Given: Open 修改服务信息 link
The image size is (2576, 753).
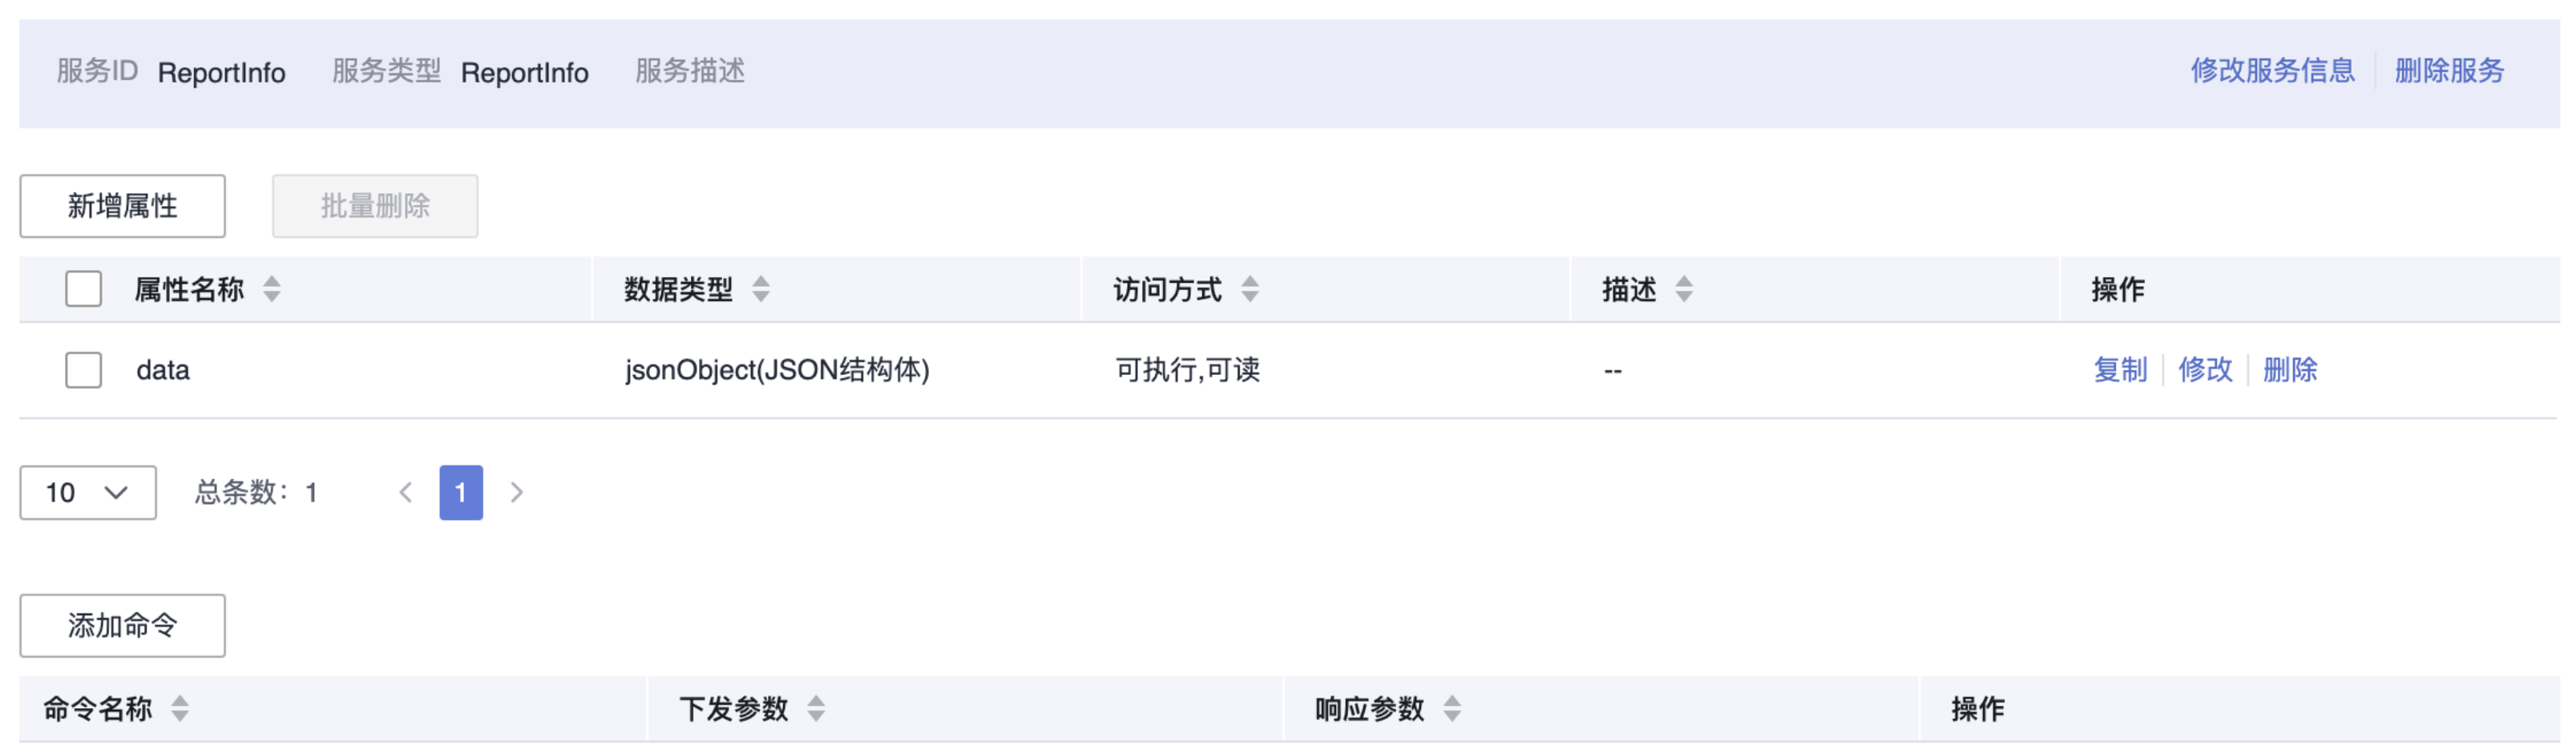Looking at the screenshot, I should pos(2272,71).
